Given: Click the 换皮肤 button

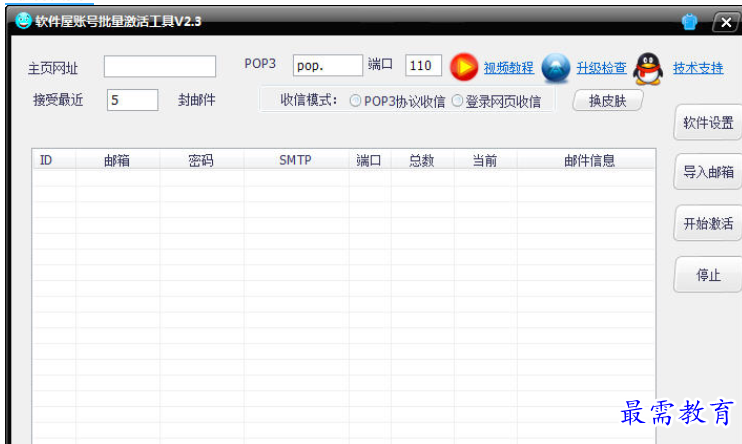Looking at the screenshot, I should (608, 100).
